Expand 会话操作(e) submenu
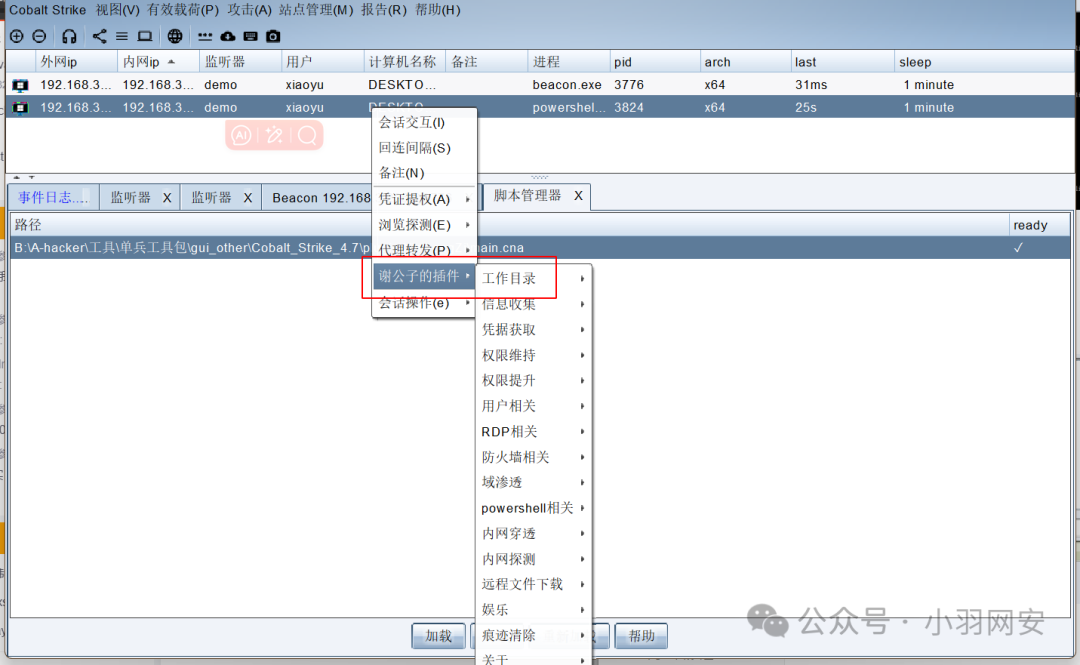The height and width of the screenshot is (665, 1080). click(x=424, y=303)
